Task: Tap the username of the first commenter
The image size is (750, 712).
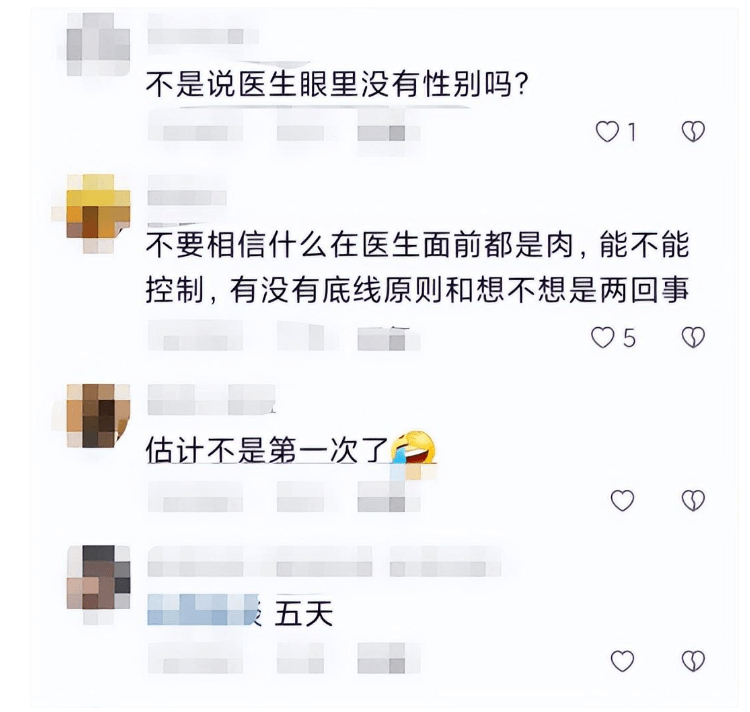Action: [203, 36]
